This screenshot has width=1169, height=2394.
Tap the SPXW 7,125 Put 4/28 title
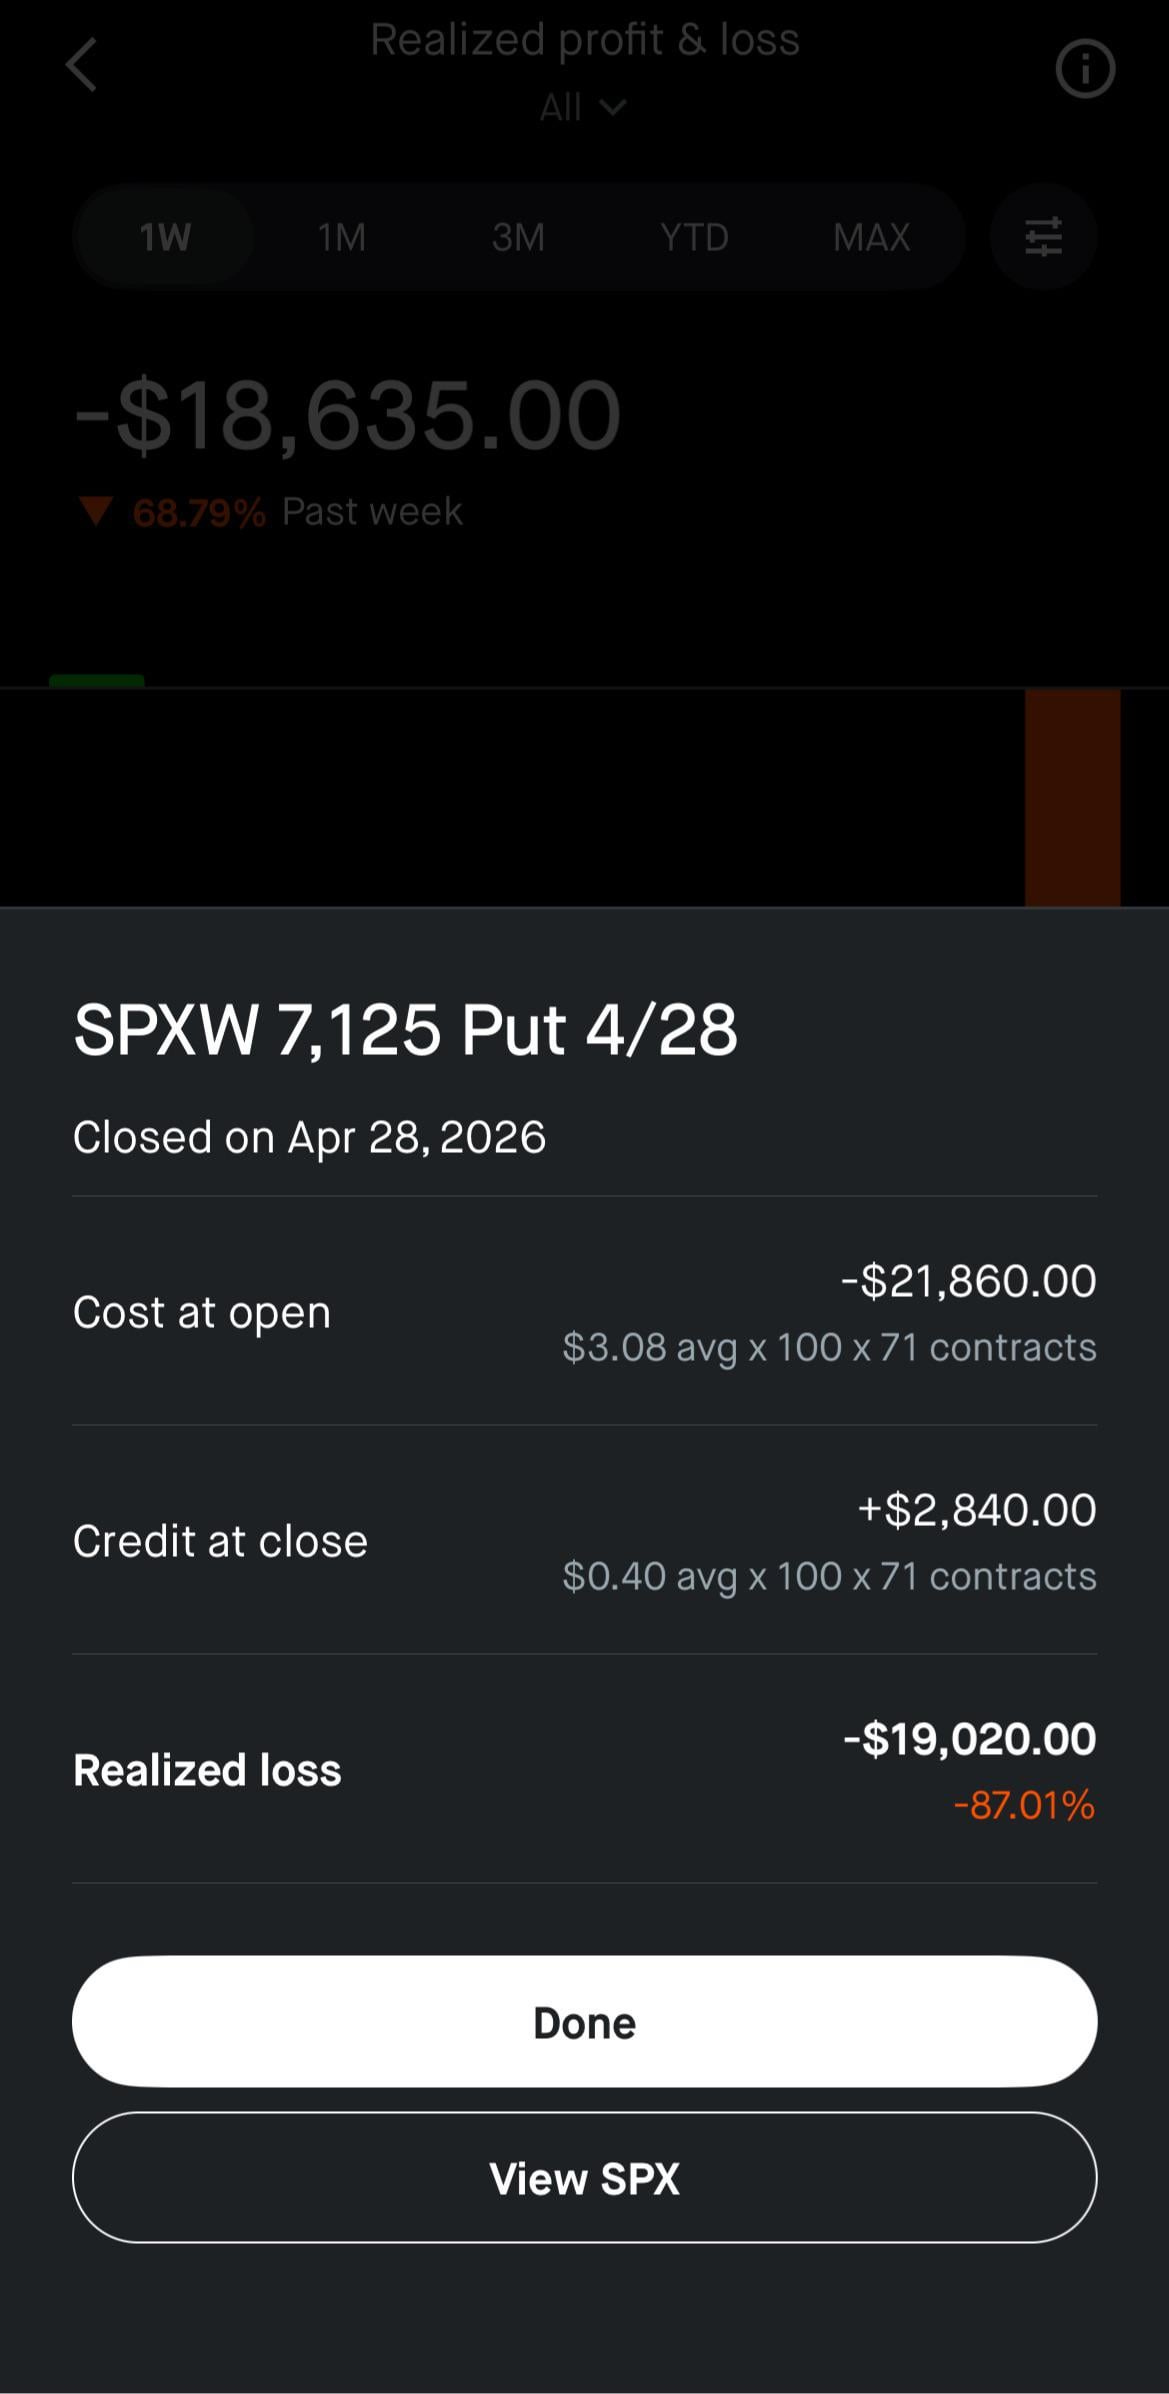405,1029
